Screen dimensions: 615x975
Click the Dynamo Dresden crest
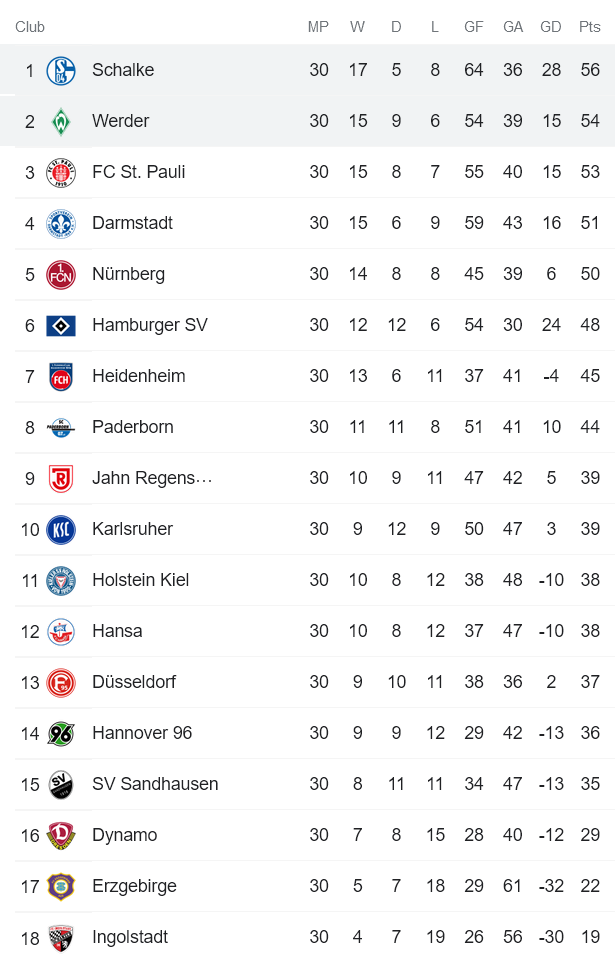click(60, 835)
